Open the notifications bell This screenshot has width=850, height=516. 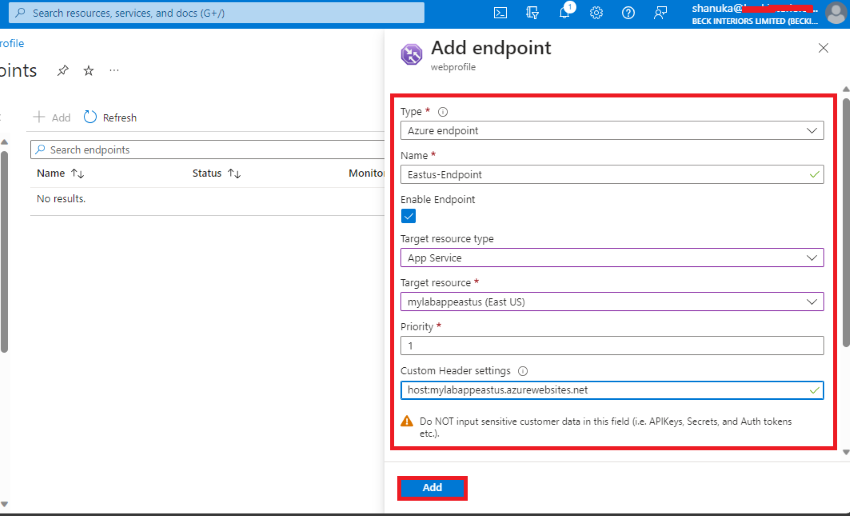565,12
